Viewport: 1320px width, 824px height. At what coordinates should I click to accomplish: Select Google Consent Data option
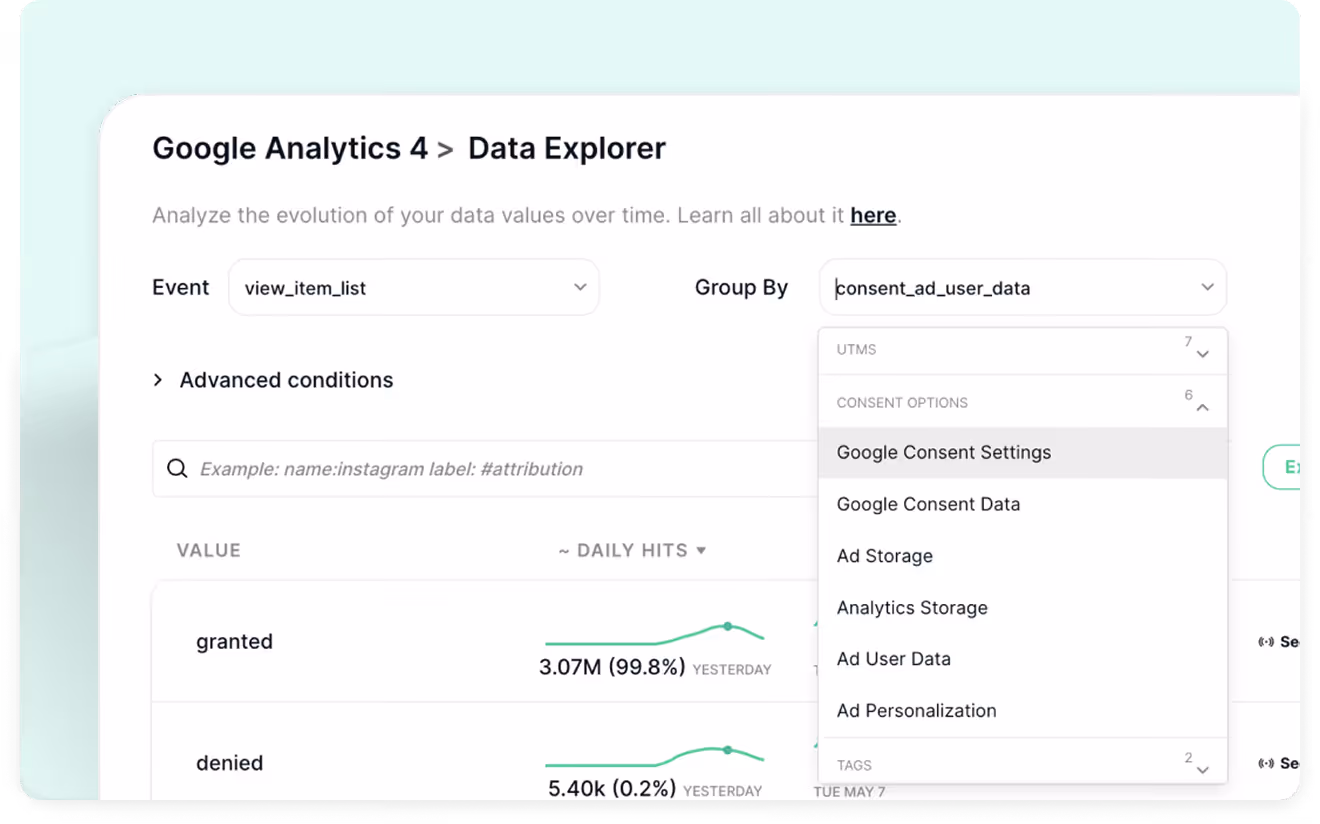coord(1022,504)
